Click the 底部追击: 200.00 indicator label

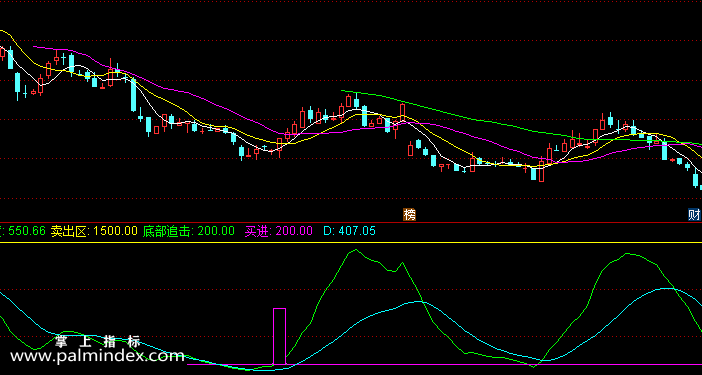[x=188, y=231]
